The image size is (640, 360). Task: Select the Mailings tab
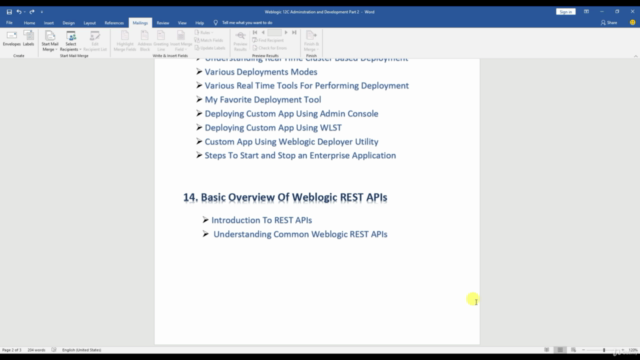[x=140, y=23]
